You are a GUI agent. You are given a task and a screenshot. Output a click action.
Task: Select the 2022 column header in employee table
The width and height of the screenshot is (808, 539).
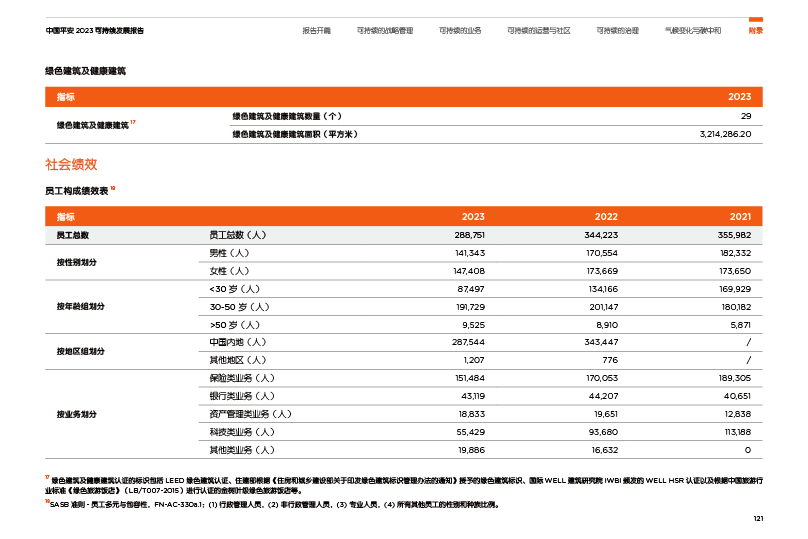click(x=605, y=217)
